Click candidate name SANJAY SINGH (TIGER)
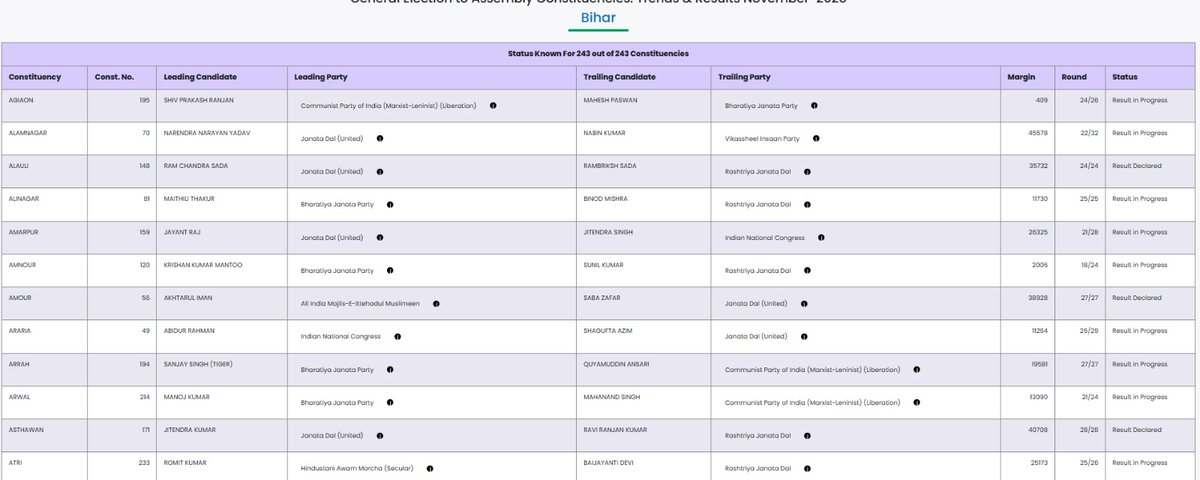The width and height of the screenshot is (1200, 480). (198, 364)
